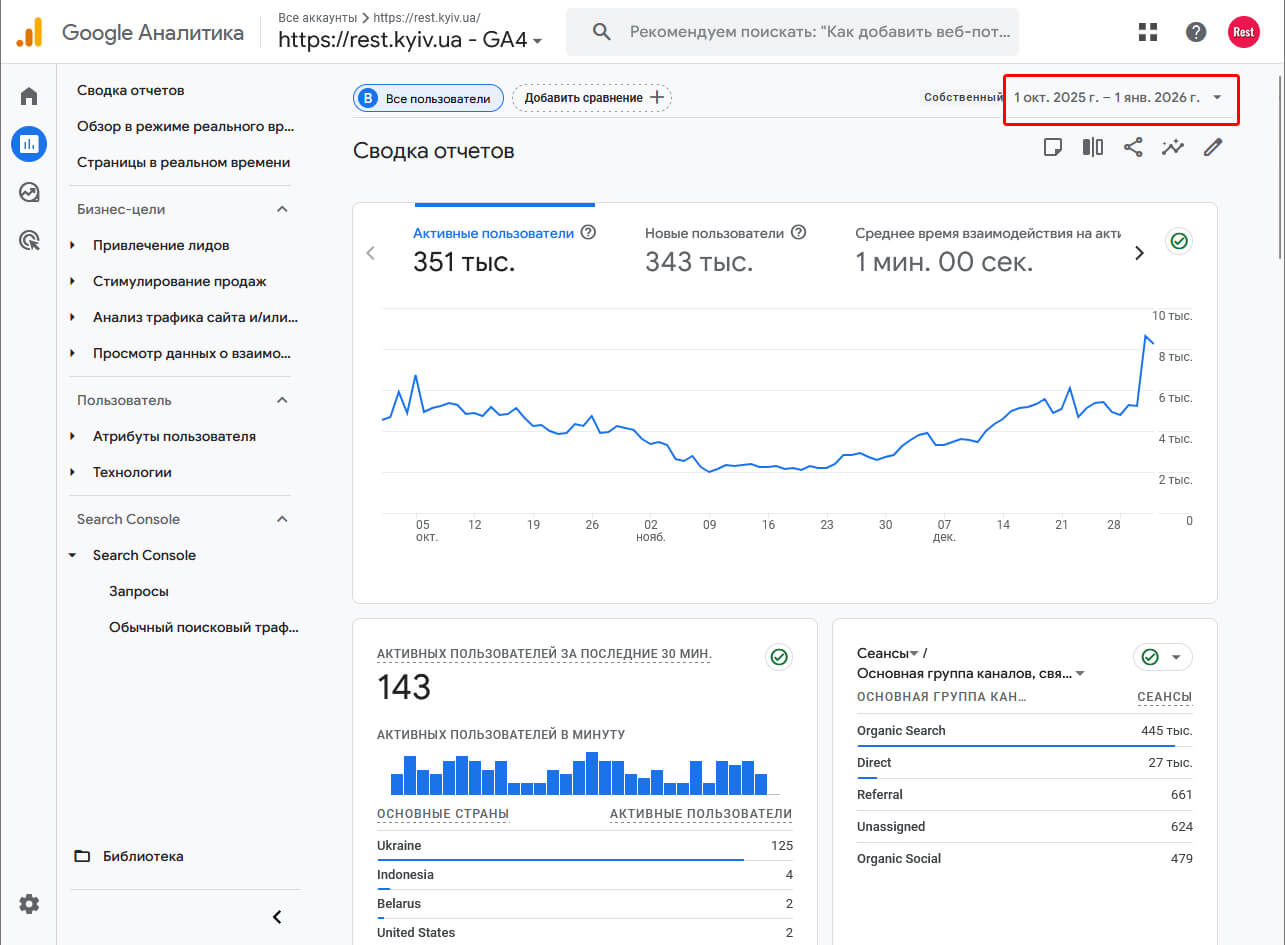The width and height of the screenshot is (1285, 945).
Task: Open the date range dropdown
Action: [x=1119, y=98]
